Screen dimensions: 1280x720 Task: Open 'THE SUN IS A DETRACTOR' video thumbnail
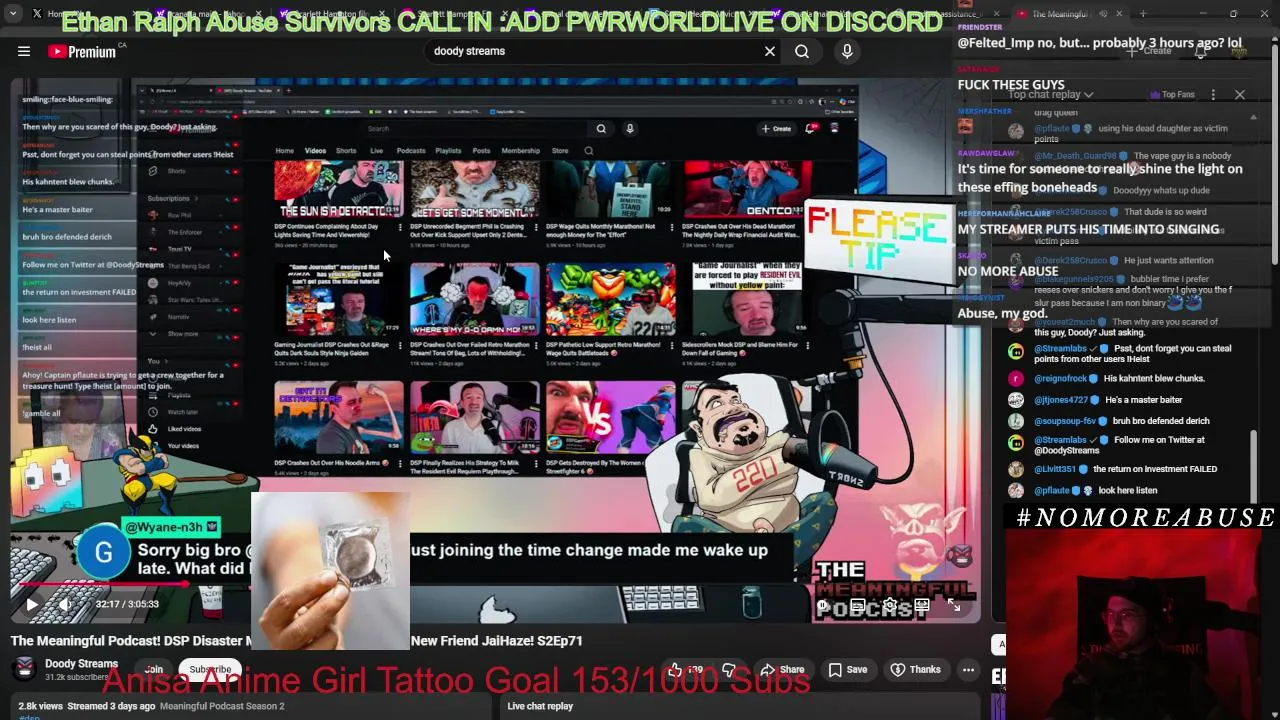click(339, 190)
